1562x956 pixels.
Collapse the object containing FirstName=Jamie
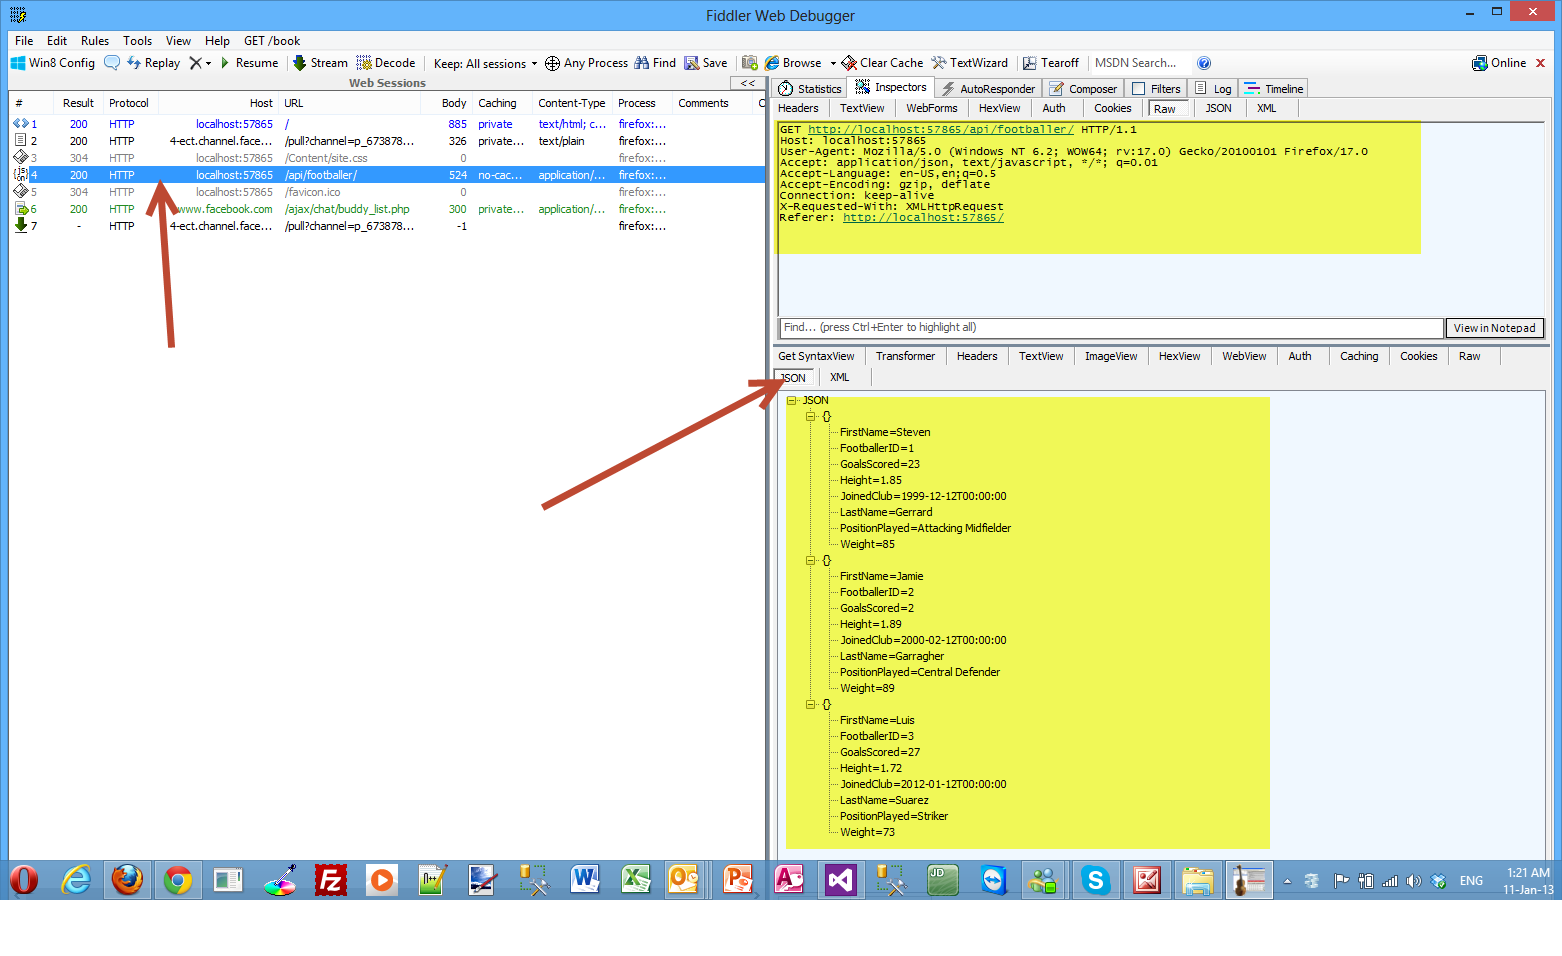tap(811, 560)
